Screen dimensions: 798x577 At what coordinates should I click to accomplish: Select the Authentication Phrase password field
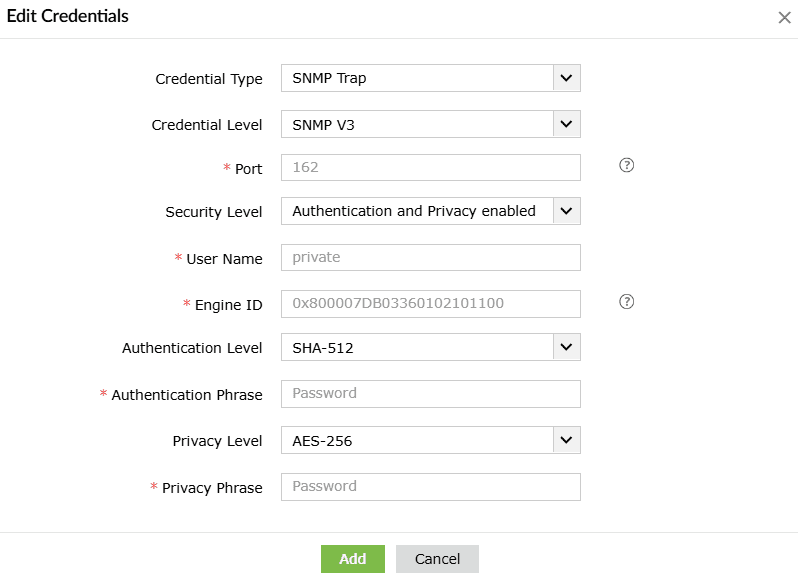(430, 393)
